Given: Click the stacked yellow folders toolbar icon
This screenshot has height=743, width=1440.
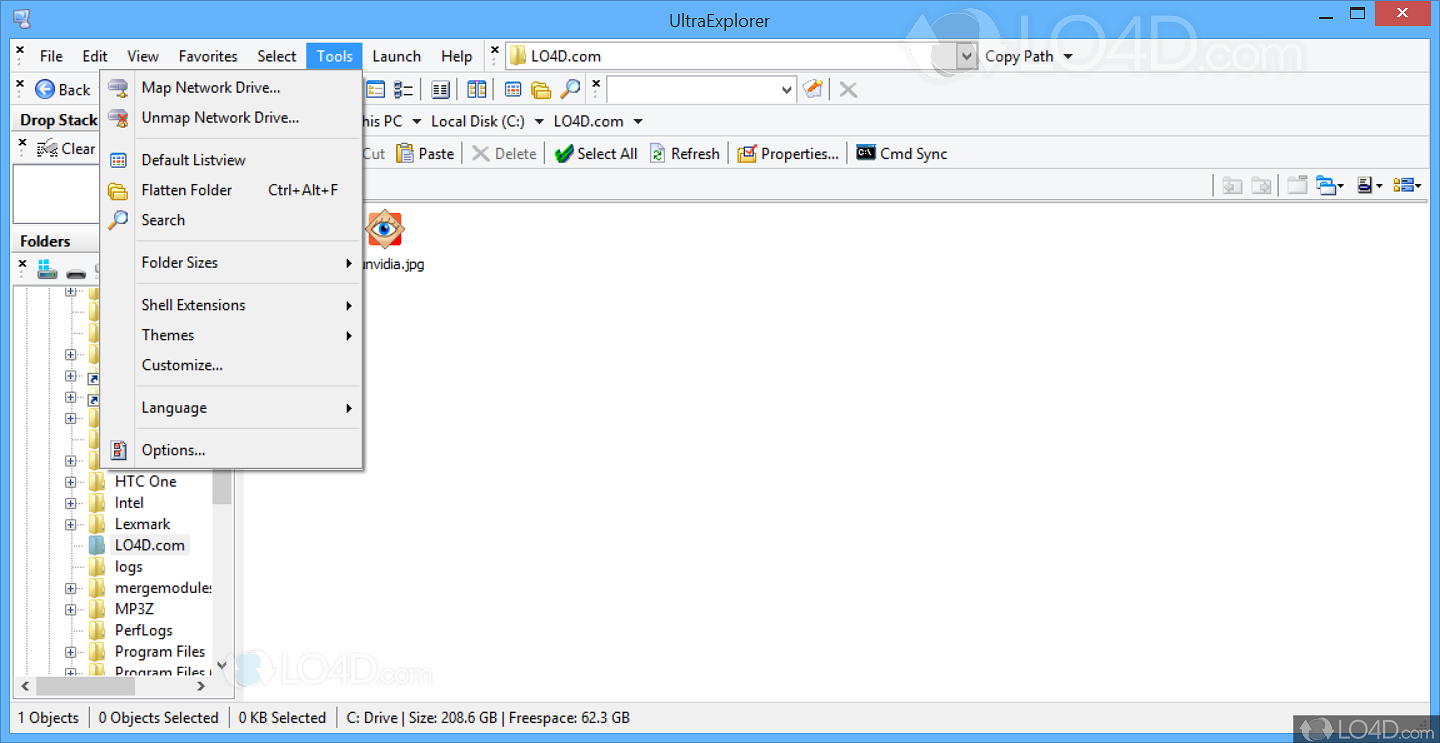Looking at the screenshot, I should (x=541, y=90).
